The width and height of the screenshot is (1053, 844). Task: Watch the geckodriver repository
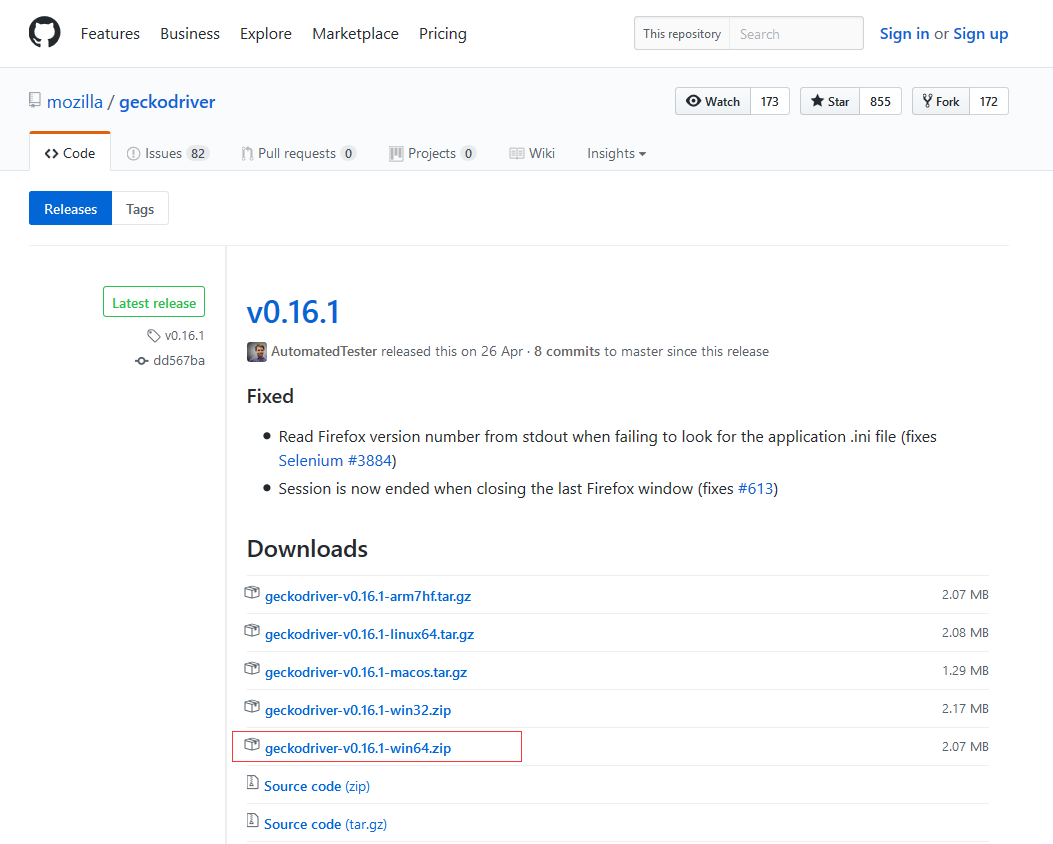[713, 101]
